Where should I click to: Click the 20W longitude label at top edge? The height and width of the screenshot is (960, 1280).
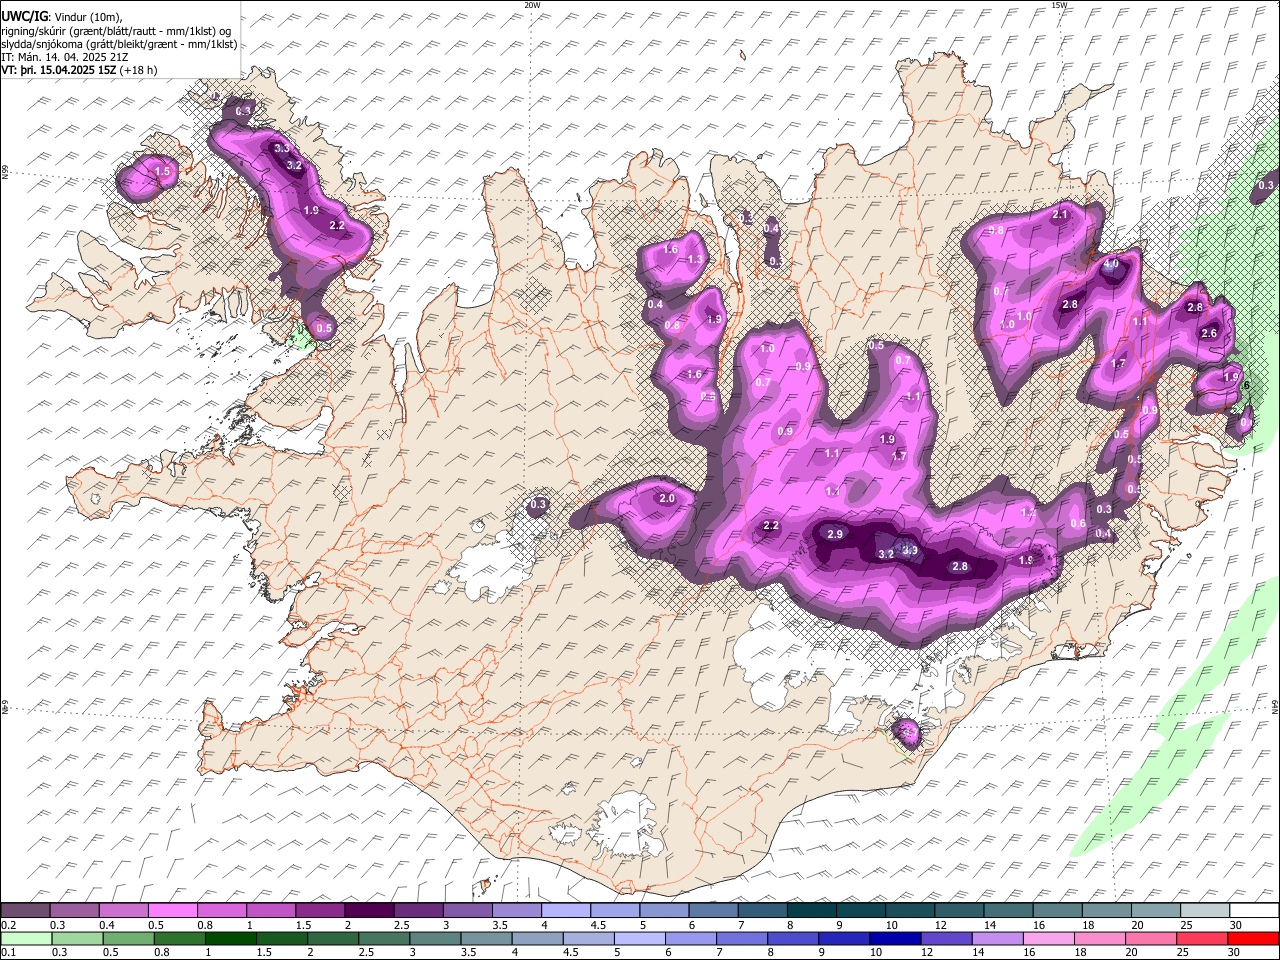(532, 5)
